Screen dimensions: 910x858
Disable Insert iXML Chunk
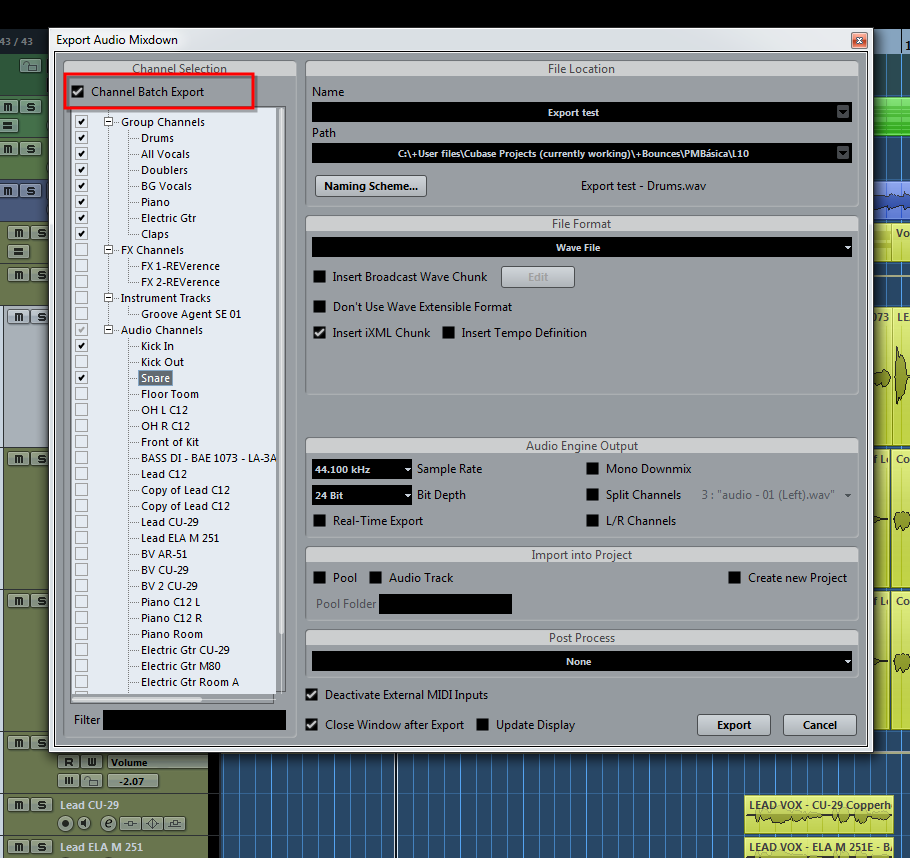click(319, 333)
